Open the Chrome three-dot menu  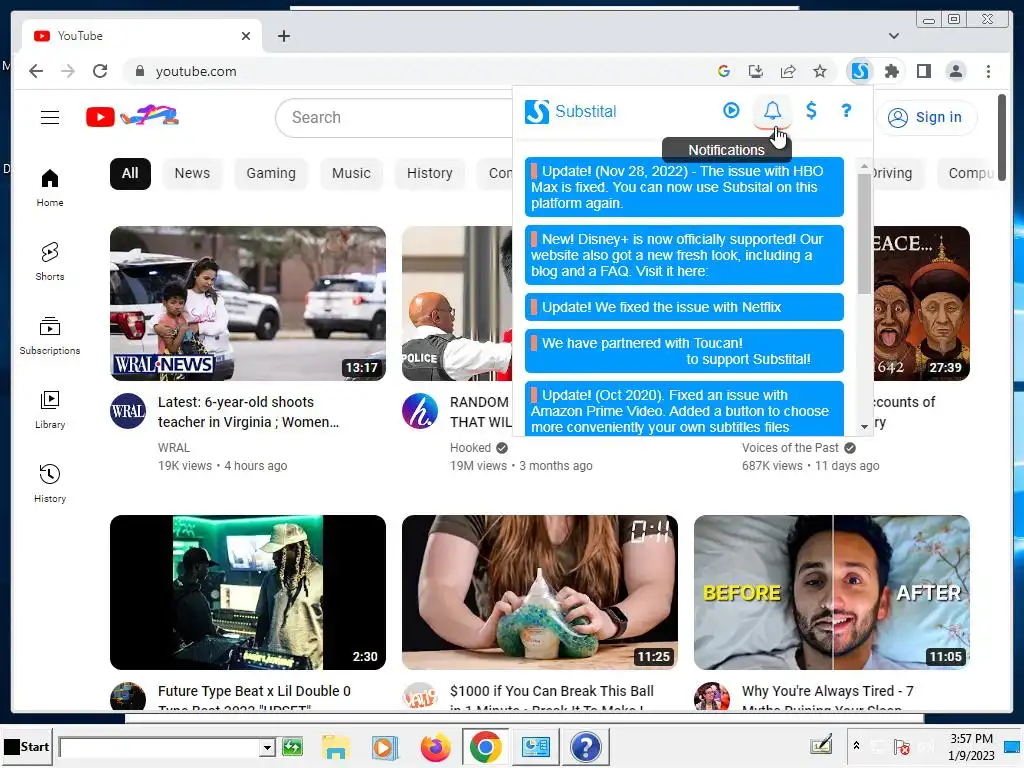[x=988, y=71]
